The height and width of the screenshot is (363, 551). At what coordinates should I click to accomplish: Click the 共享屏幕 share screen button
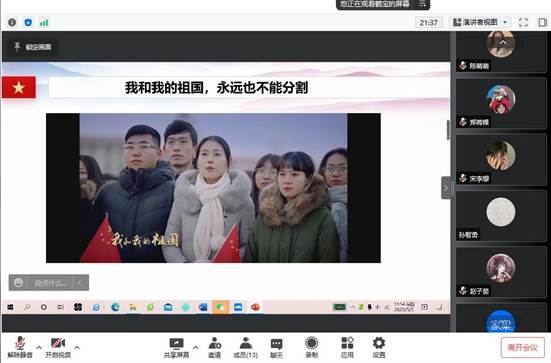(176, 348)
